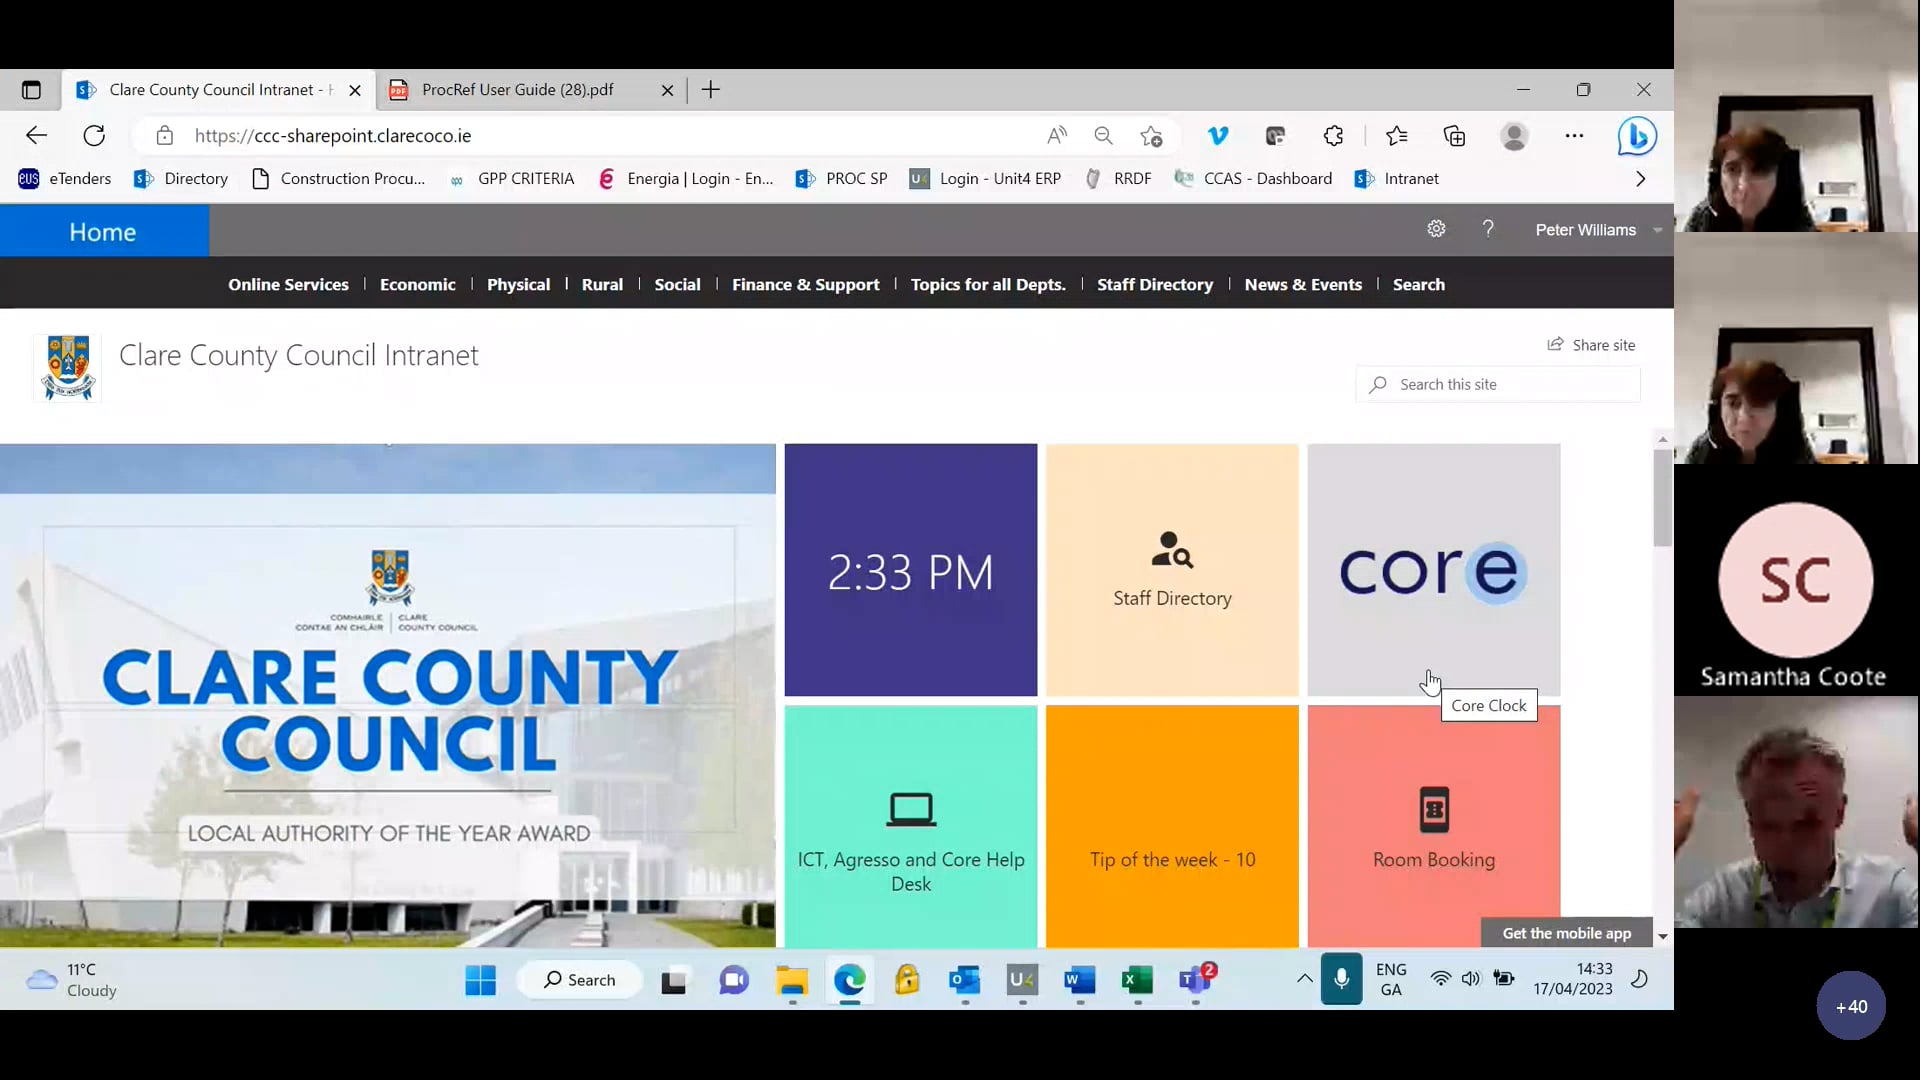This screenshot has width=1920, height=1080.
Task: Click the scrollbar down arrow
Action: (1662, 937)
